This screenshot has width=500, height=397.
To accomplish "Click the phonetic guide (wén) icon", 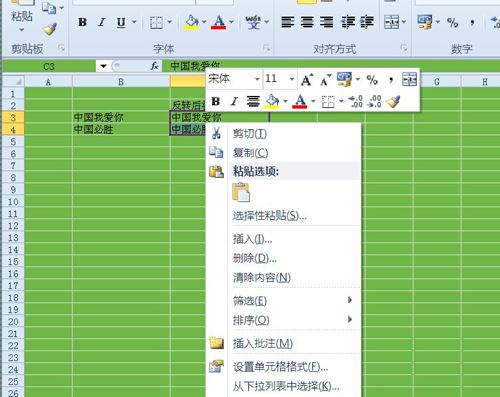I will (253, 22).
